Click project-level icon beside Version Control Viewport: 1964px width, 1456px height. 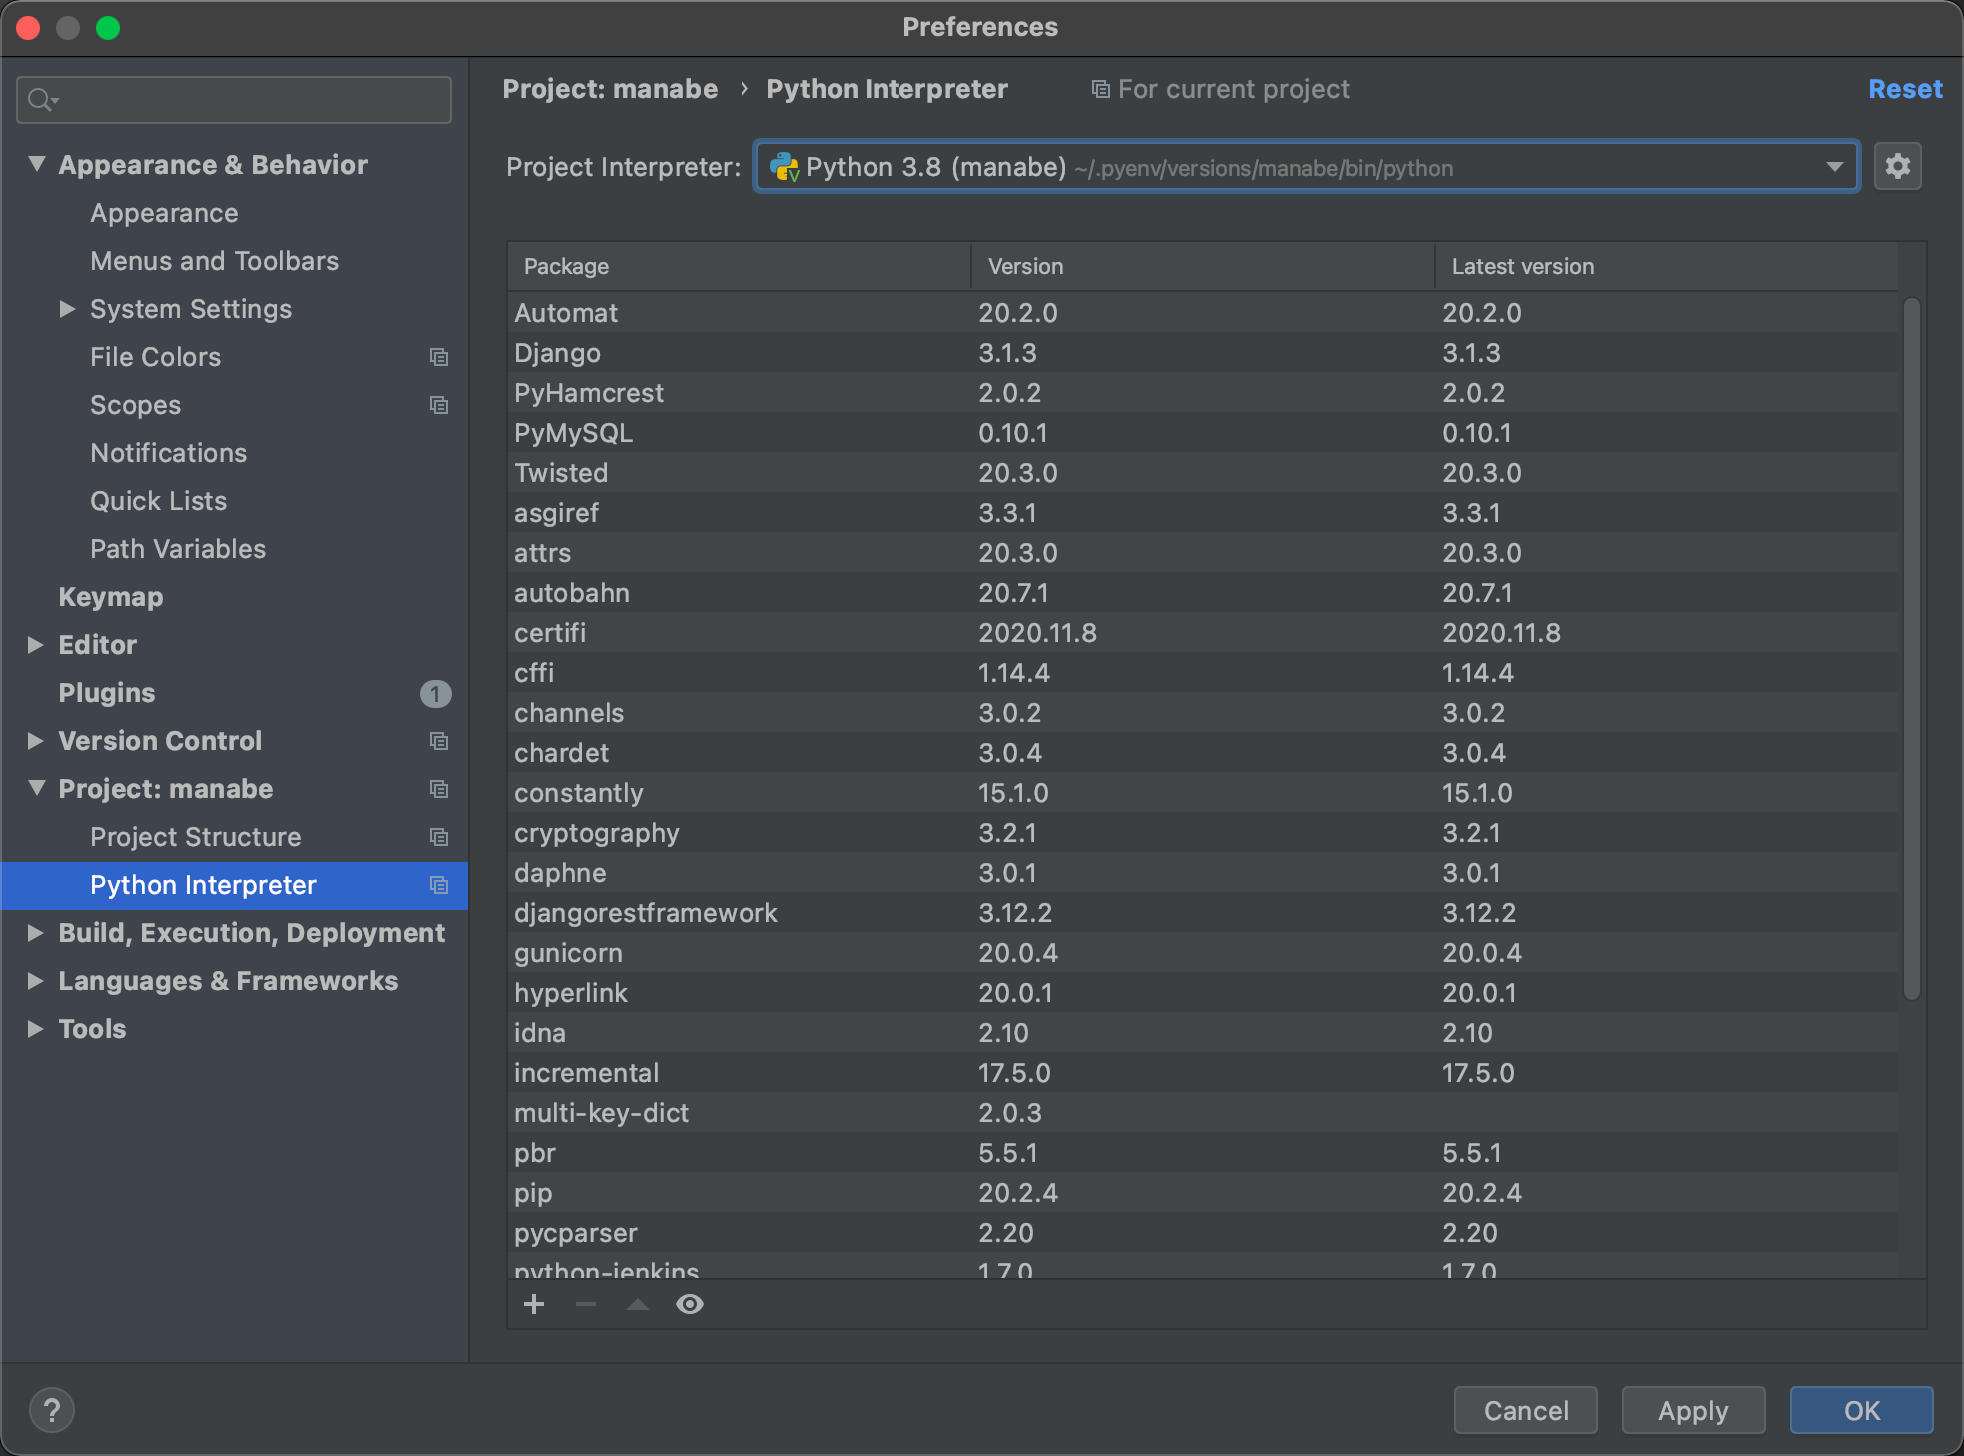pyautogui.click(x=438, y=741)
